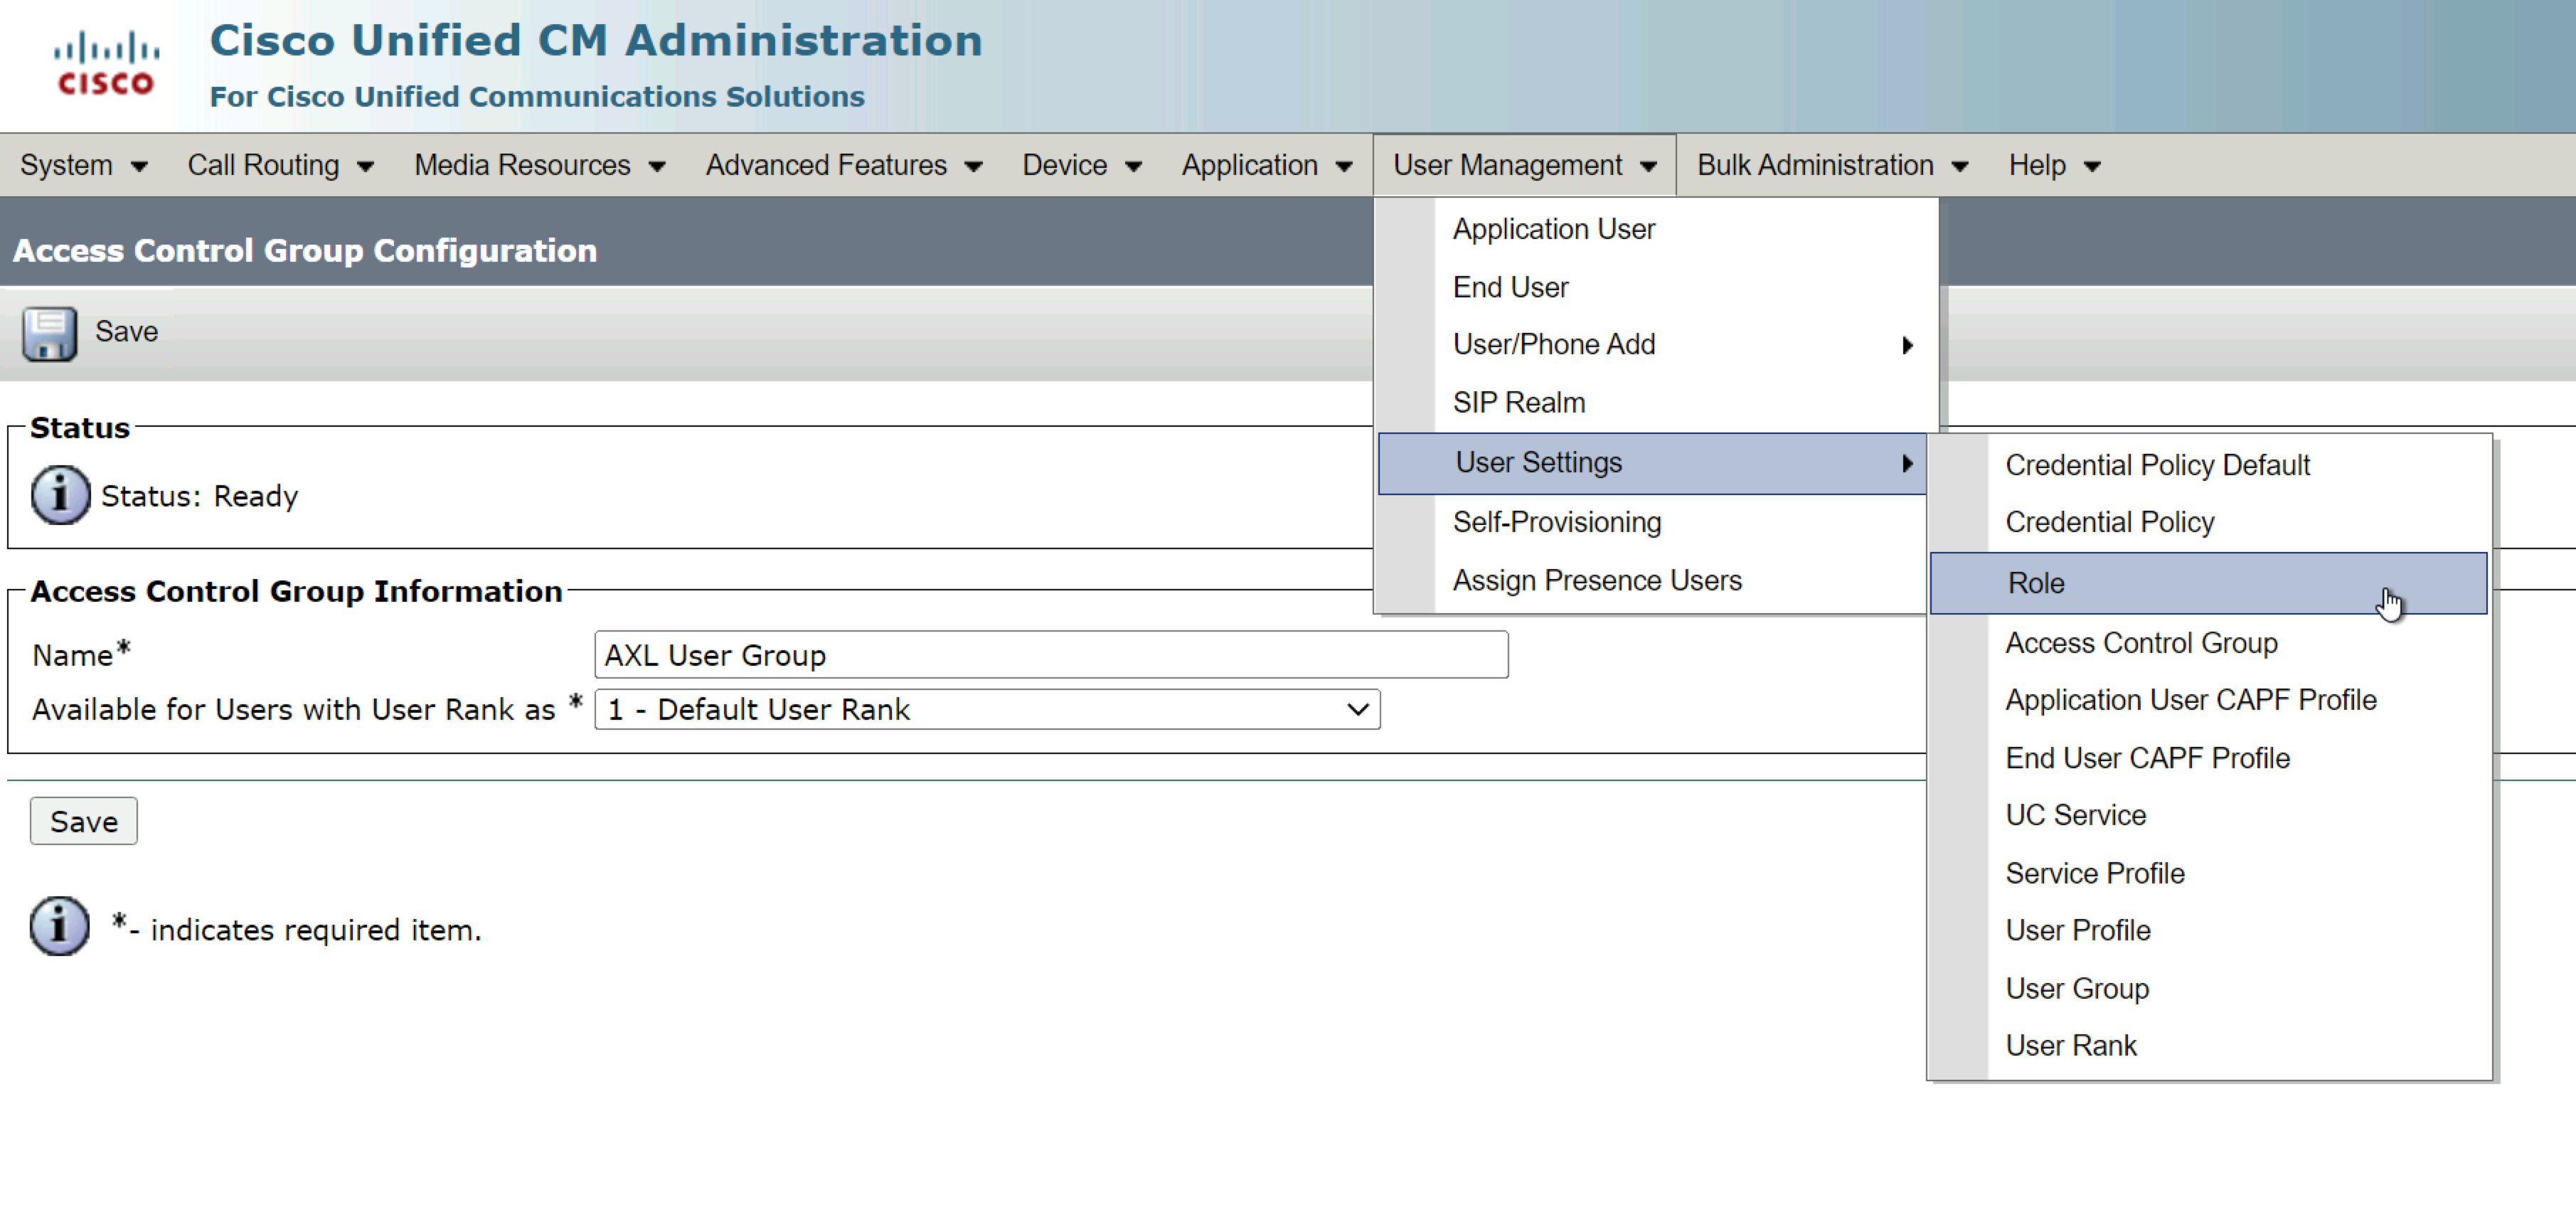Collapse the User Management menu
2576x1205 pixels.
click(x=1524, y=165)
